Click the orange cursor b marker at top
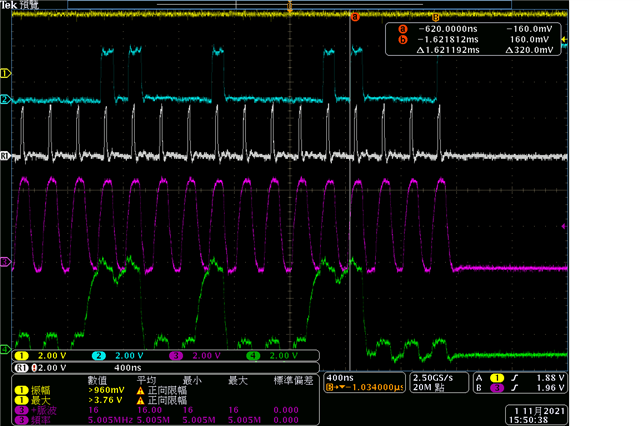This screenshot has height=426, width=640. tap(436, 17)
